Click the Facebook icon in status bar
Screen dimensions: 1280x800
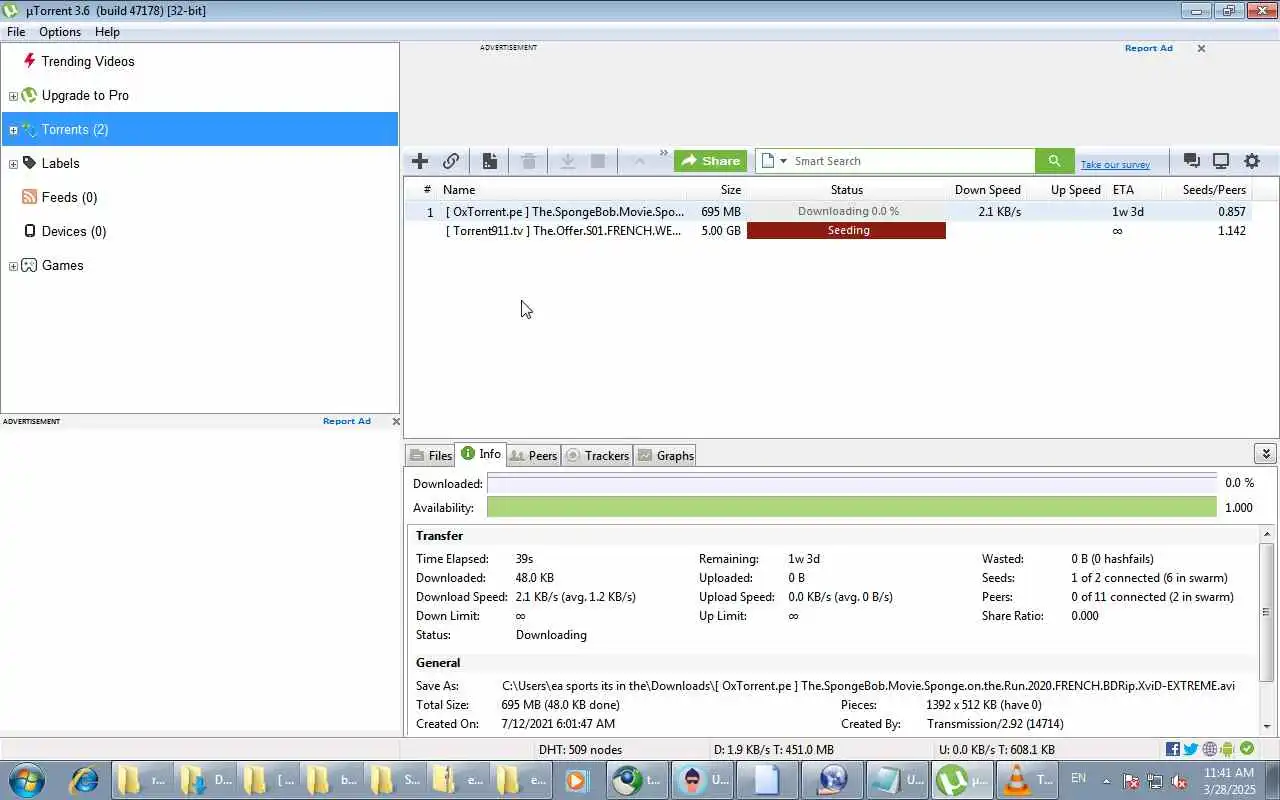(1173, 749)
